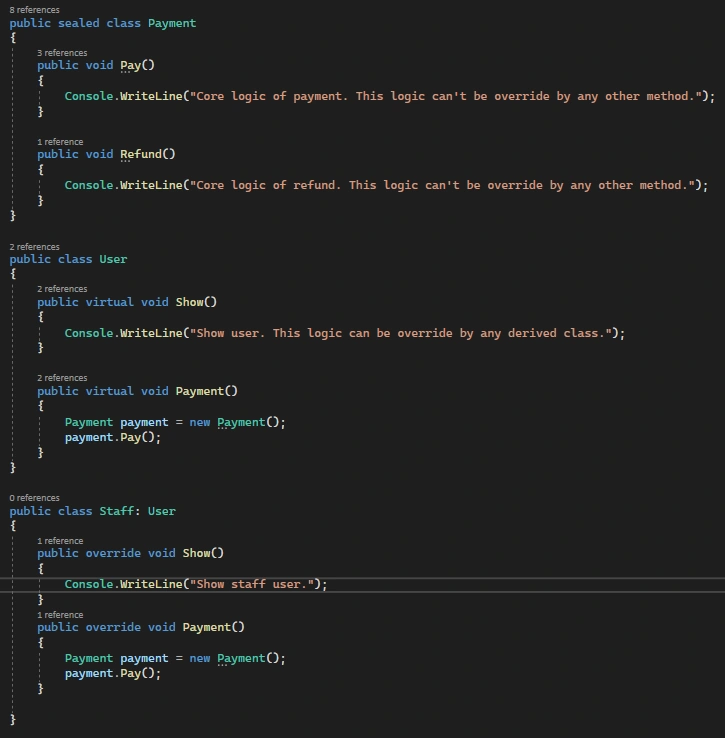The height and width of the screenshot is (738, 725).
Task: Click Show in "public override void Show()"
Action: tap(196, 553)
